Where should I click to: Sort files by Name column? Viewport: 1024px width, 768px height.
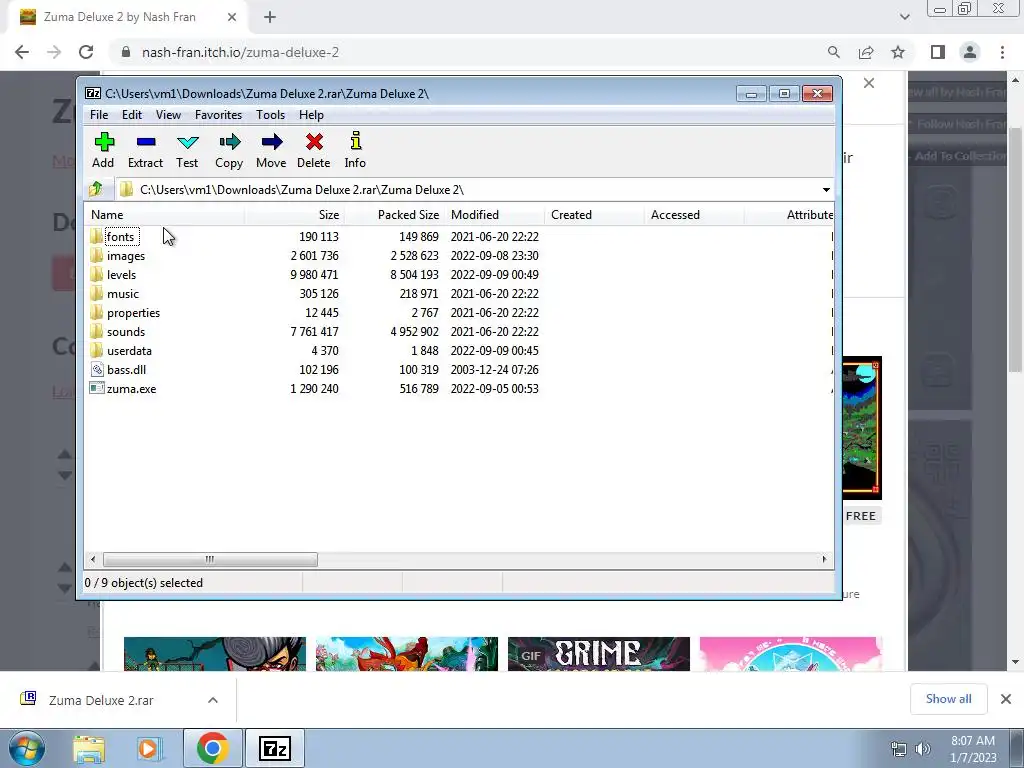(x=165, y=215)
